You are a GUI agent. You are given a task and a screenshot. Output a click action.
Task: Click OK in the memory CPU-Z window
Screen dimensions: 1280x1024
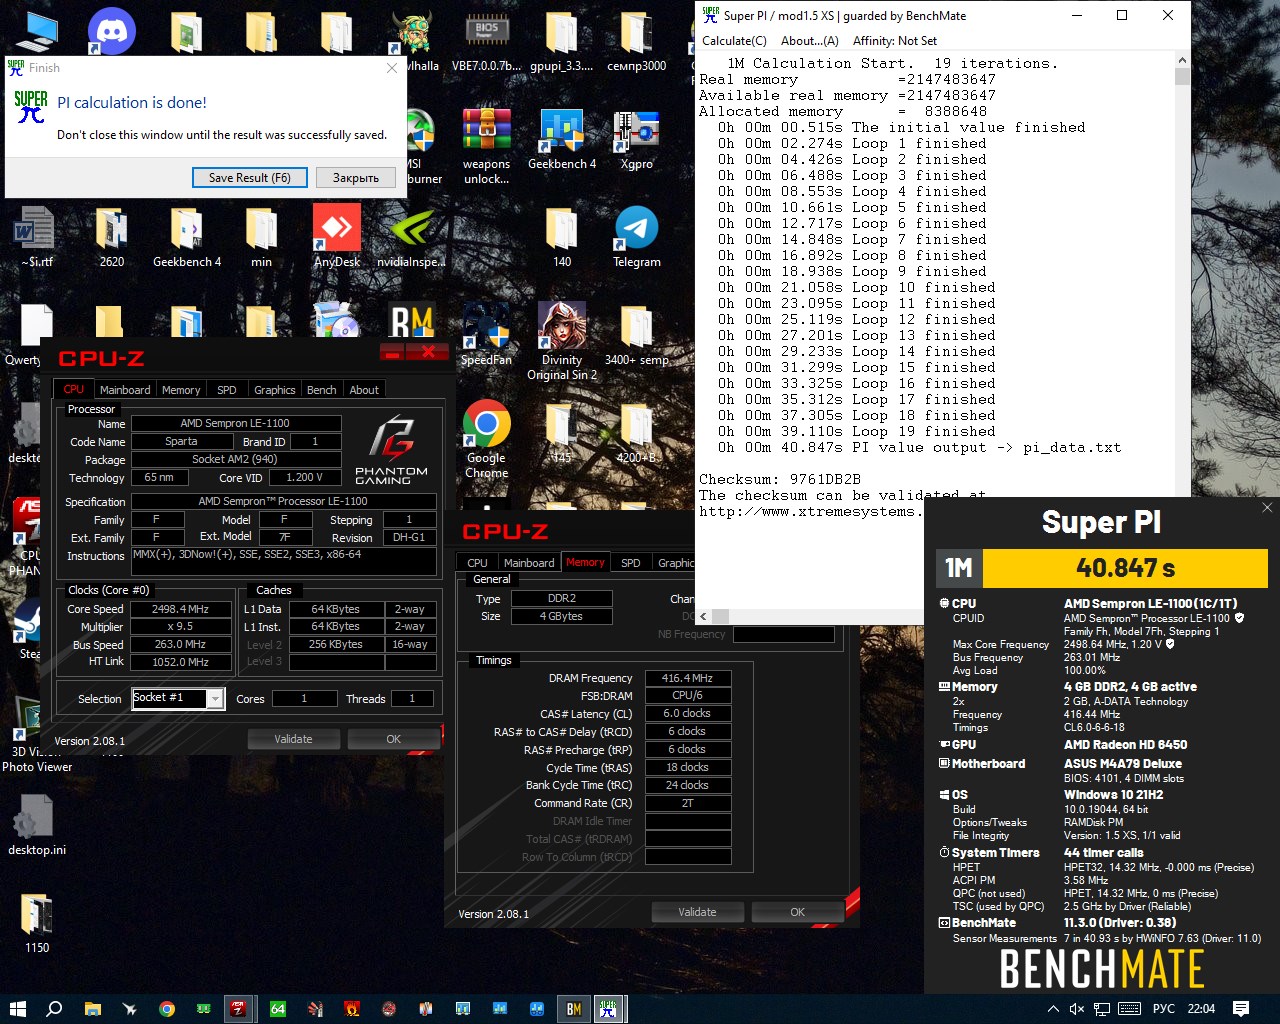click(797, 912)
